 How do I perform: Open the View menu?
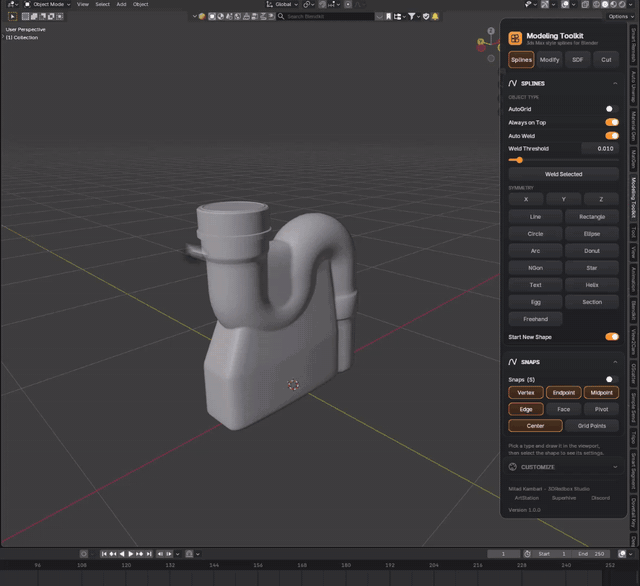(83, 4)
